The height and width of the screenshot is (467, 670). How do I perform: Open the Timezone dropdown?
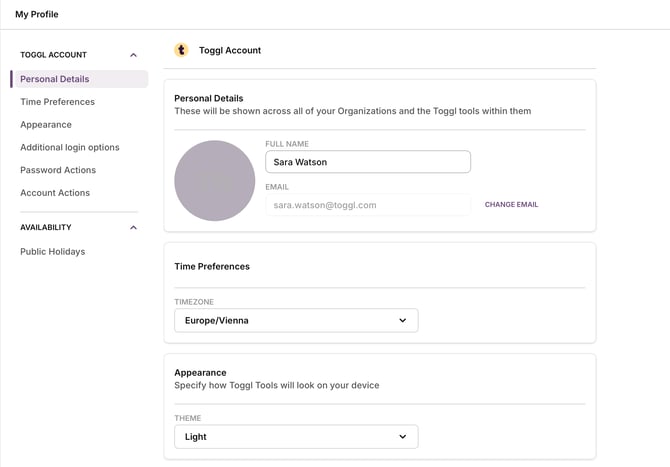(x=295, y=321)
